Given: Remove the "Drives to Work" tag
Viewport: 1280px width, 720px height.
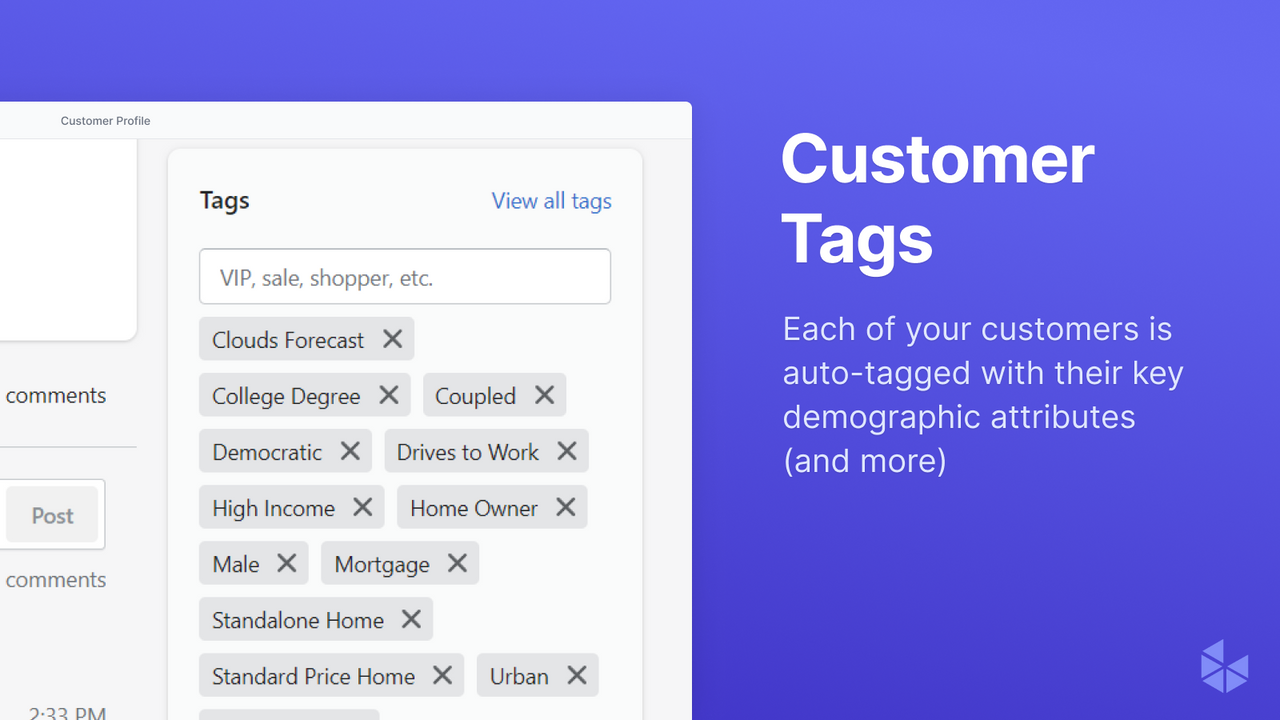Looking at the screenshot, I should coord(566,451).
